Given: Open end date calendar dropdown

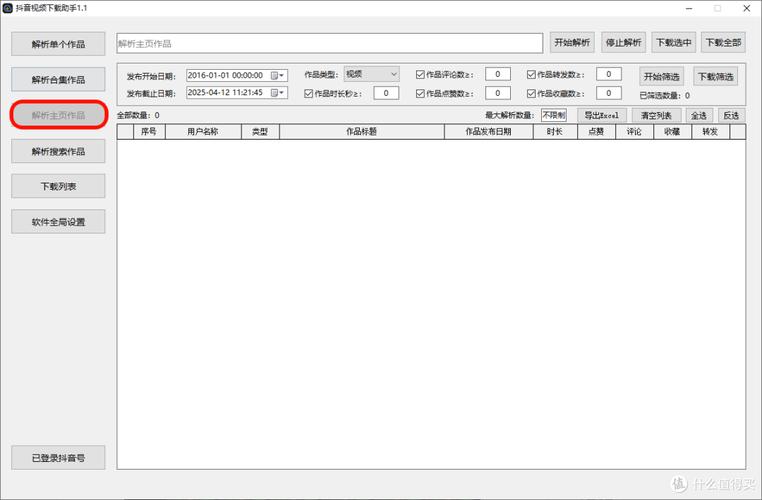Looking at the screenshot, I should (x=277, y=92).
